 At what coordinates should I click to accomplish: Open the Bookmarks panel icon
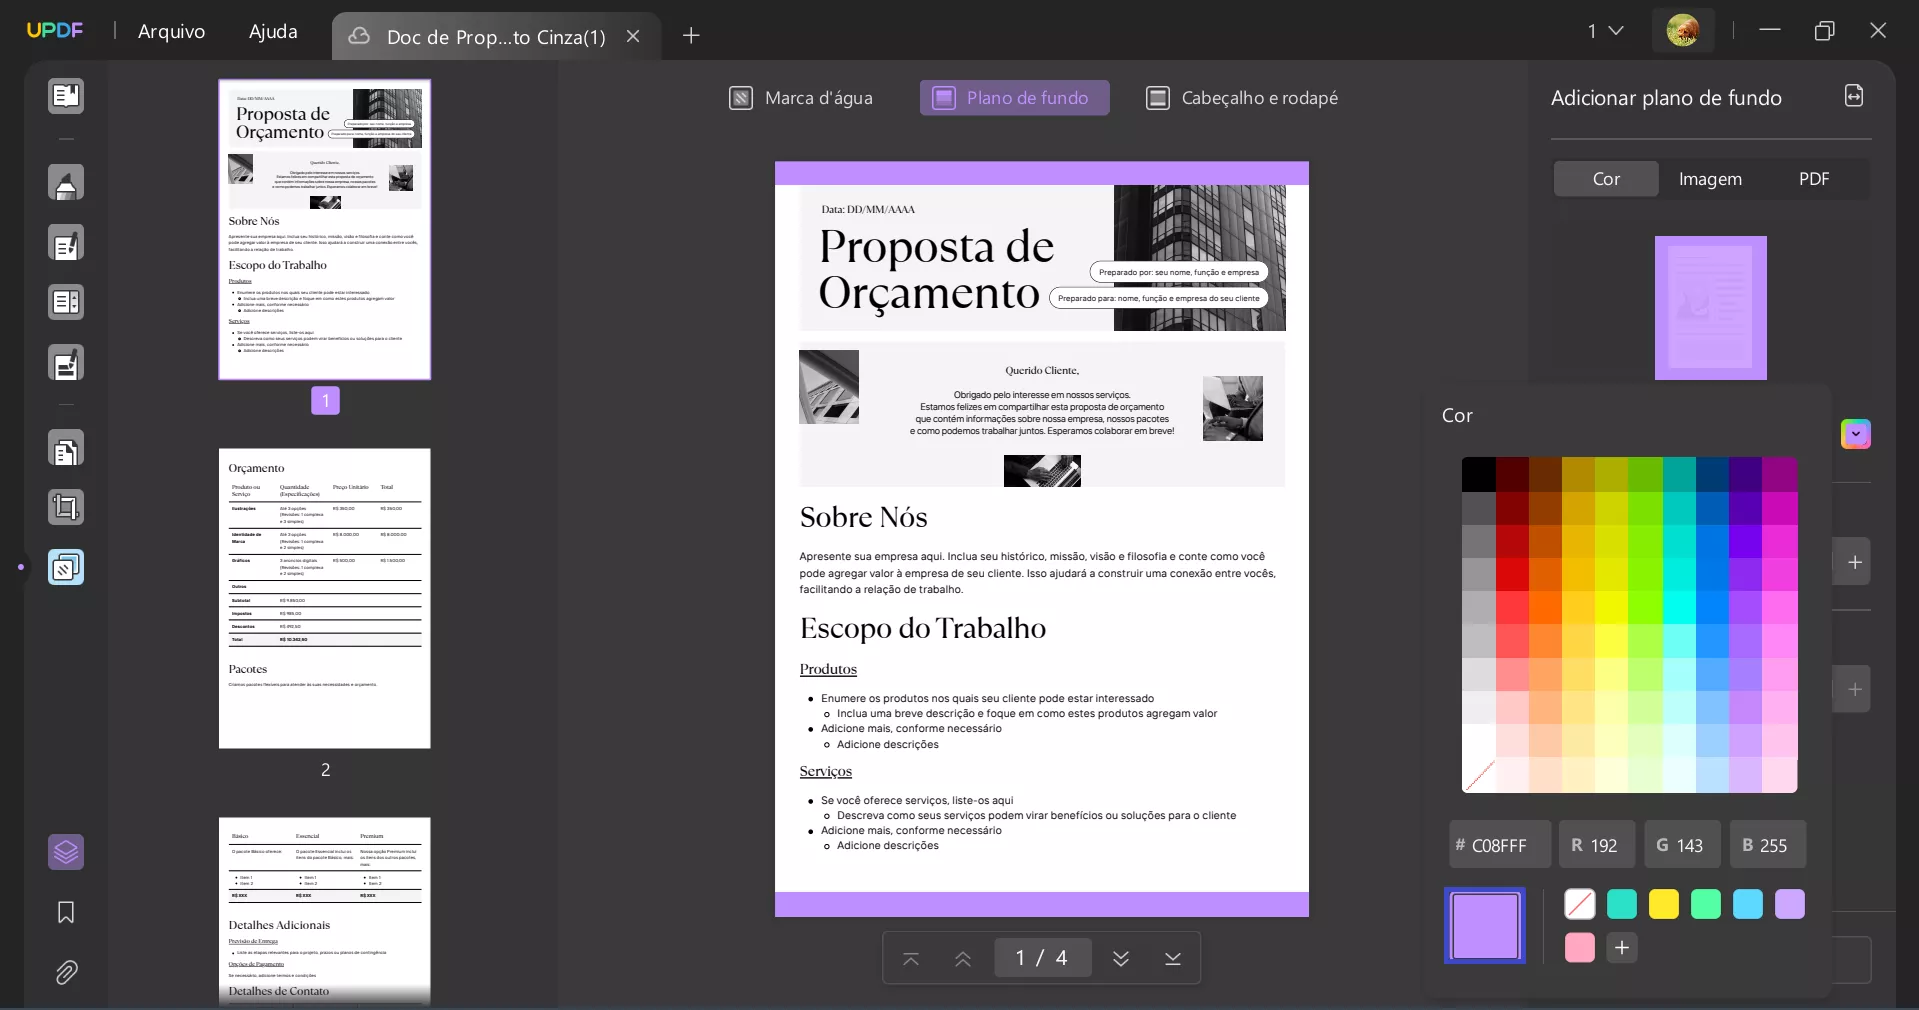click(x=66, y=913)
